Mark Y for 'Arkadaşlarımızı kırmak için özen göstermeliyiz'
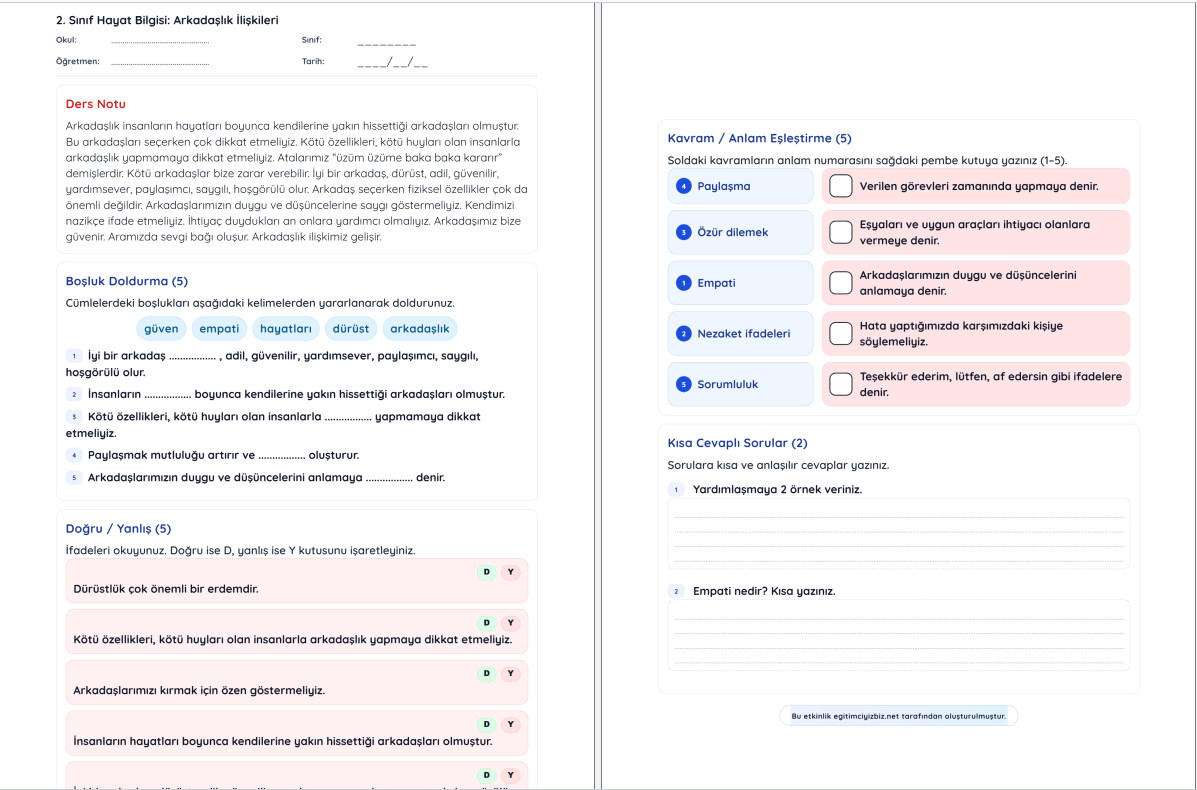Image resolution: width=1197 pixels, height=790 pixels. click(x=511, y=673)
